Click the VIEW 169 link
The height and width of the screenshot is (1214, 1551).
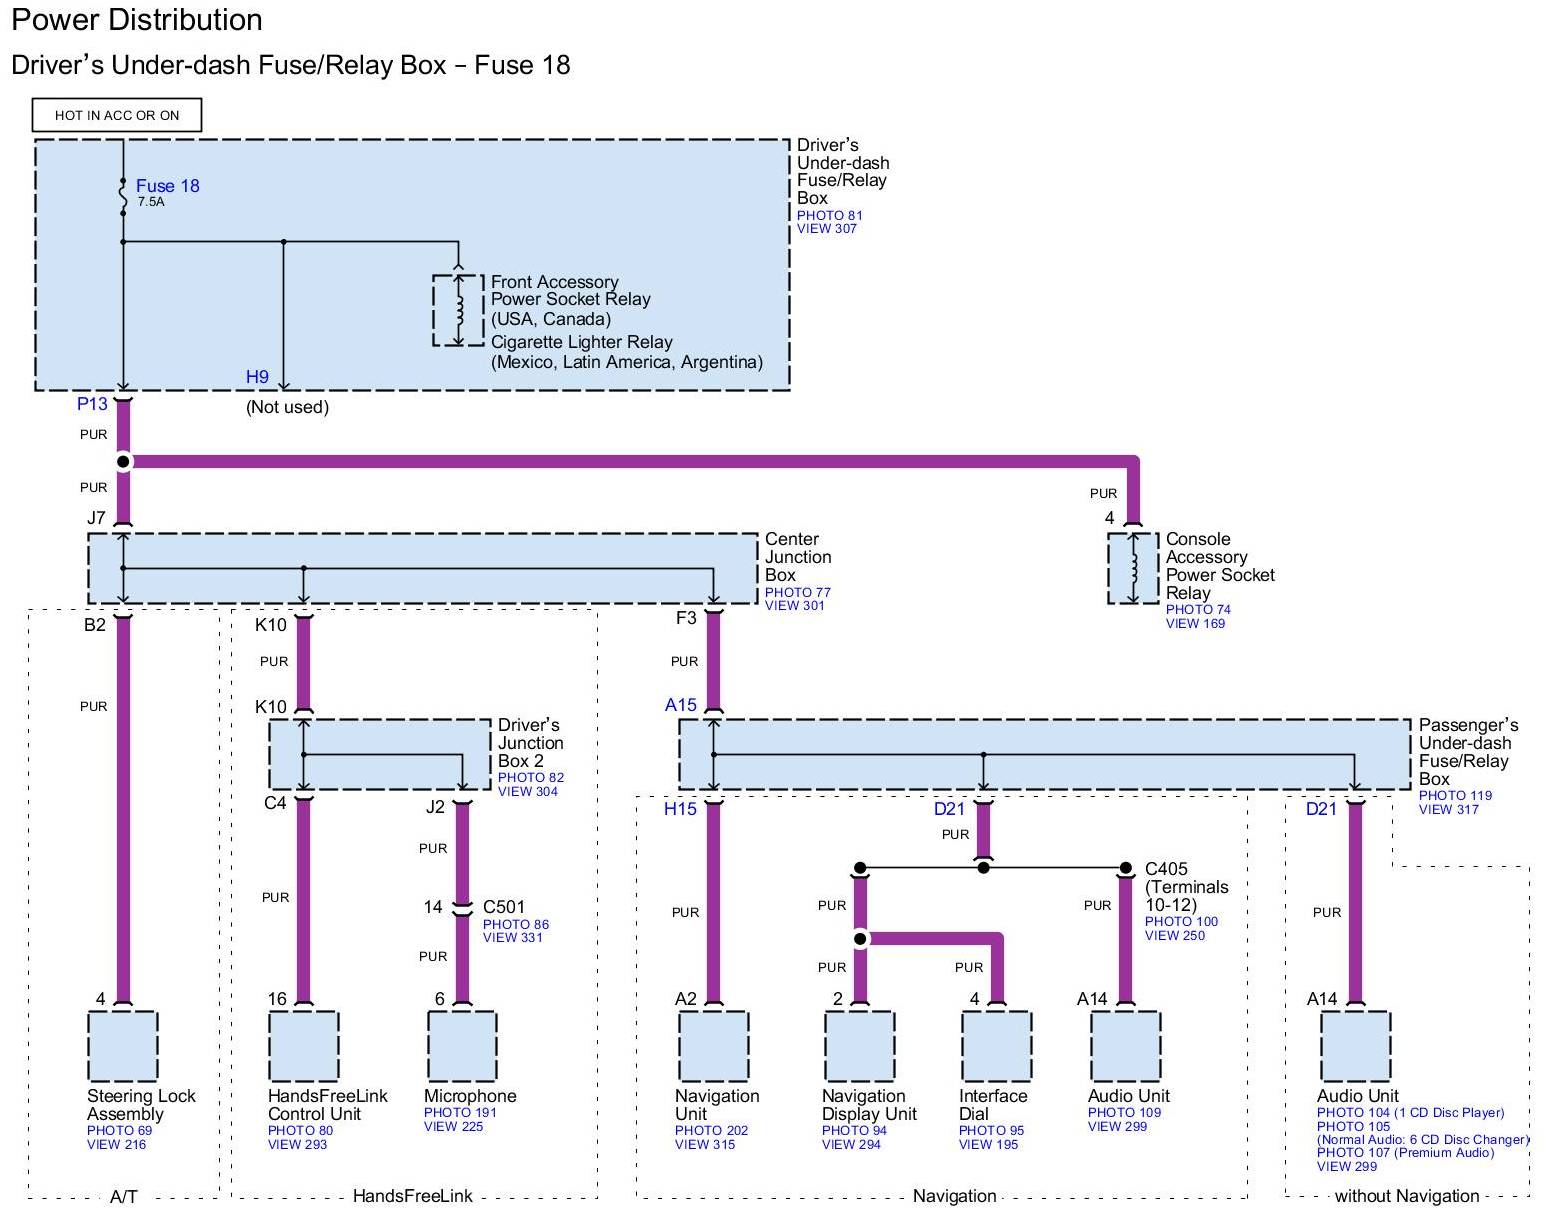1195,624
